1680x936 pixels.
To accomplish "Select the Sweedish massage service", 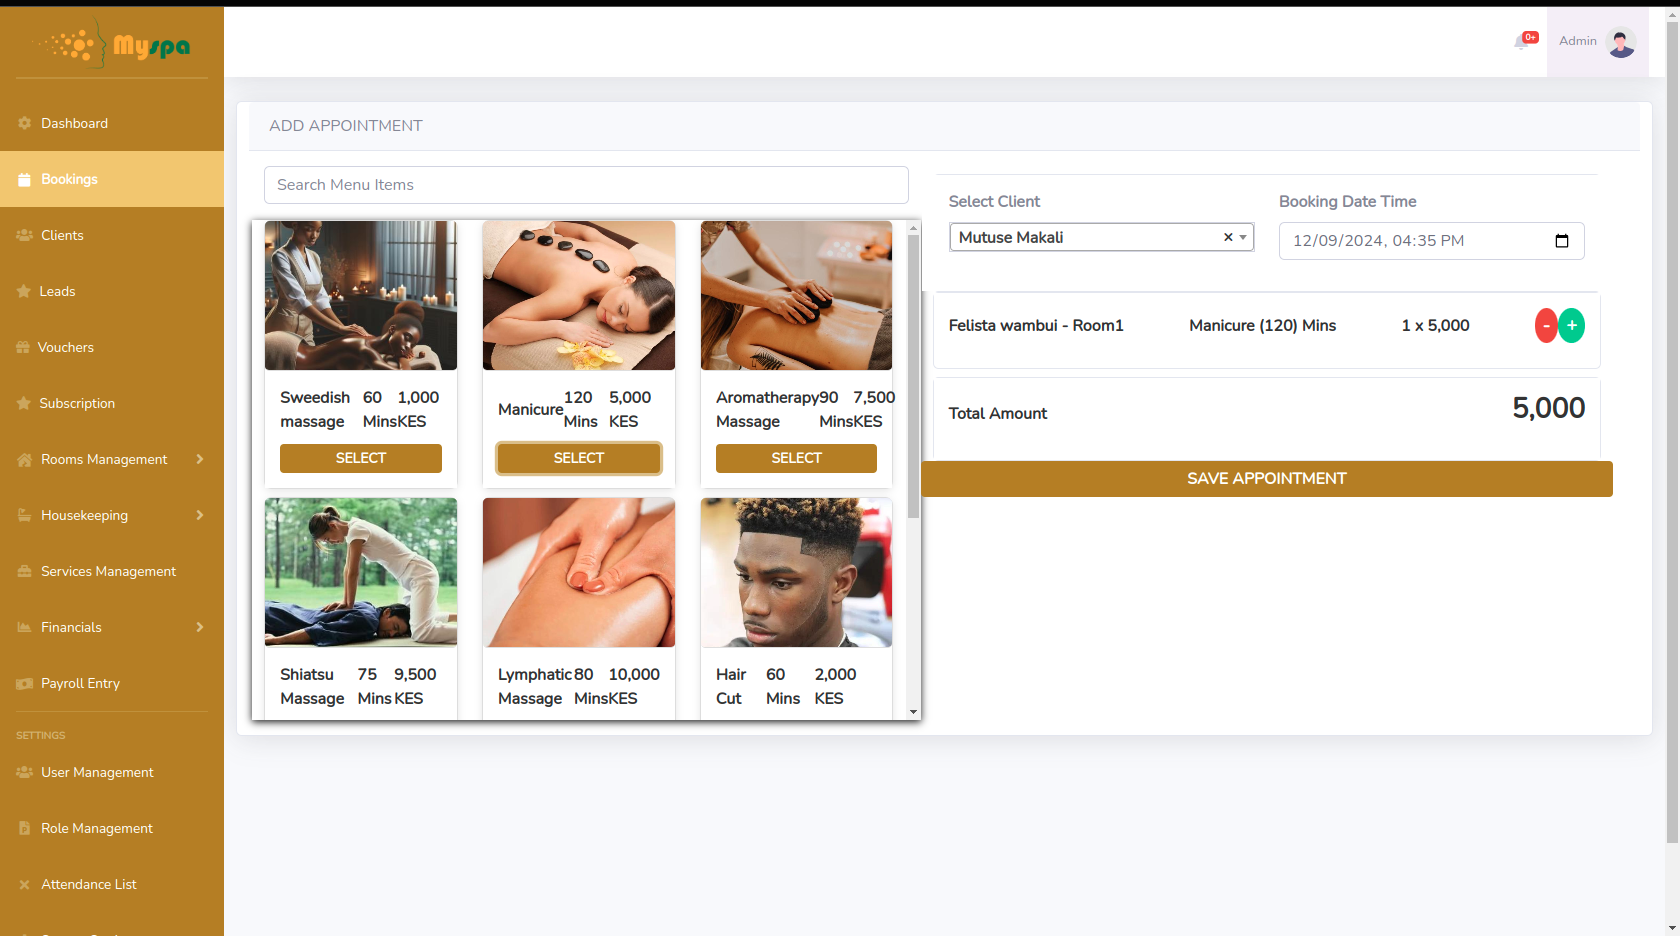I will point(360,458).
